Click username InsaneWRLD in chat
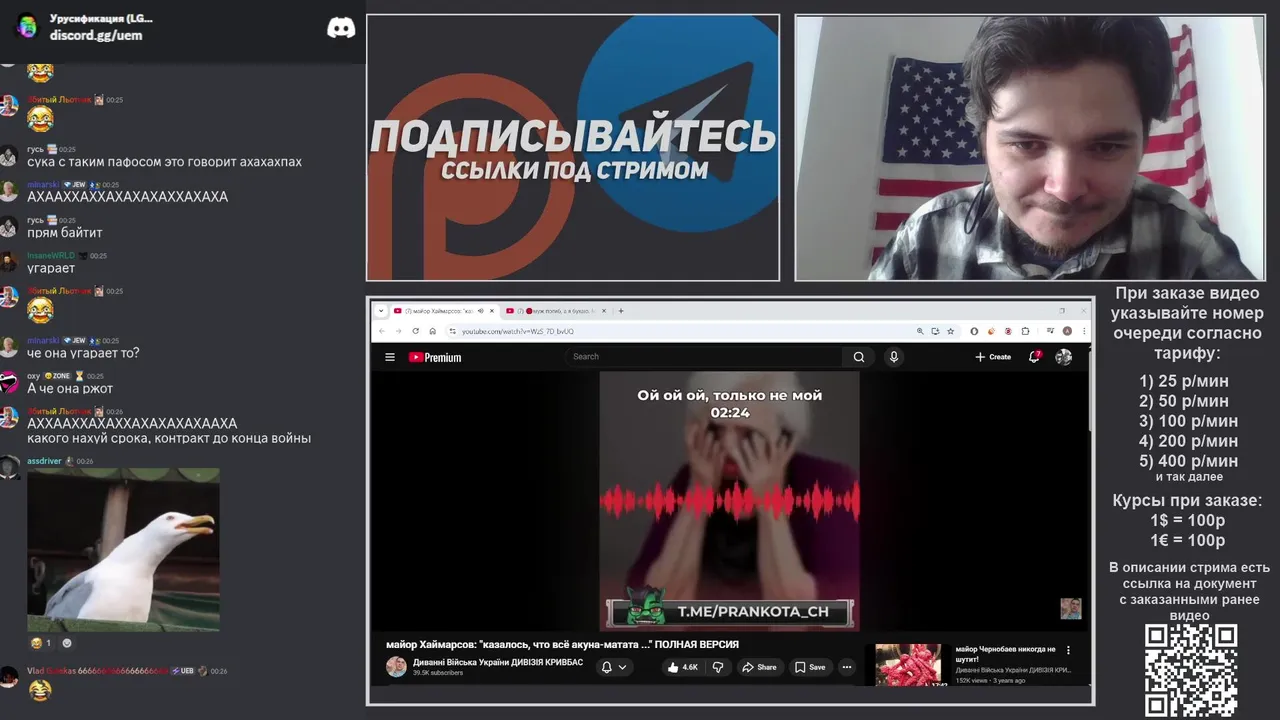Viewport: 1280px width, 720px height. point(51,255)
